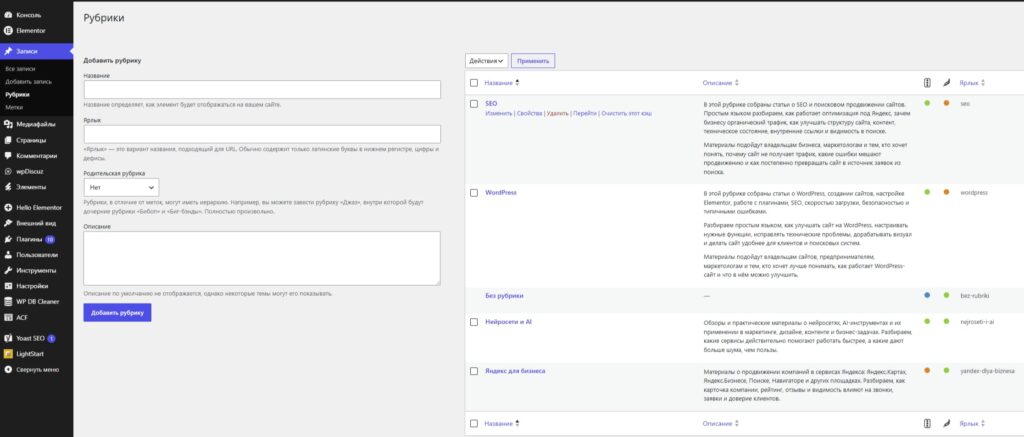Open the Yoast SEO menu label
Image resolution: width=1024 pixels, height=437 pixels.
[30, 338]
